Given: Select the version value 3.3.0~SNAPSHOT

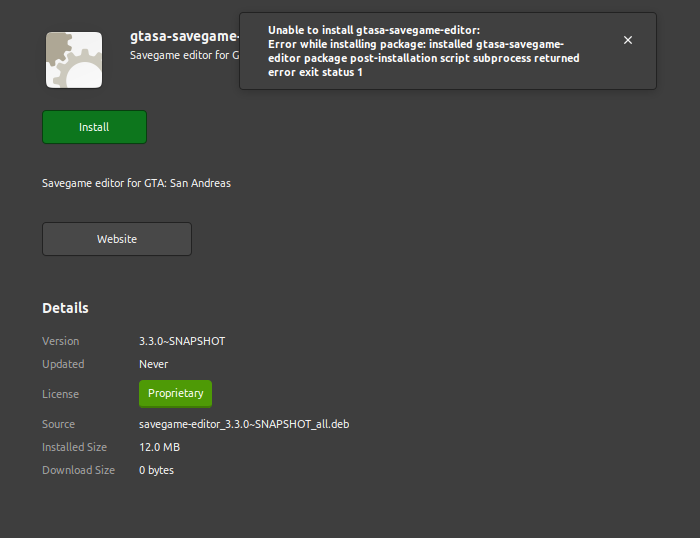Looking at the screenshot, I should pos(182,341).
